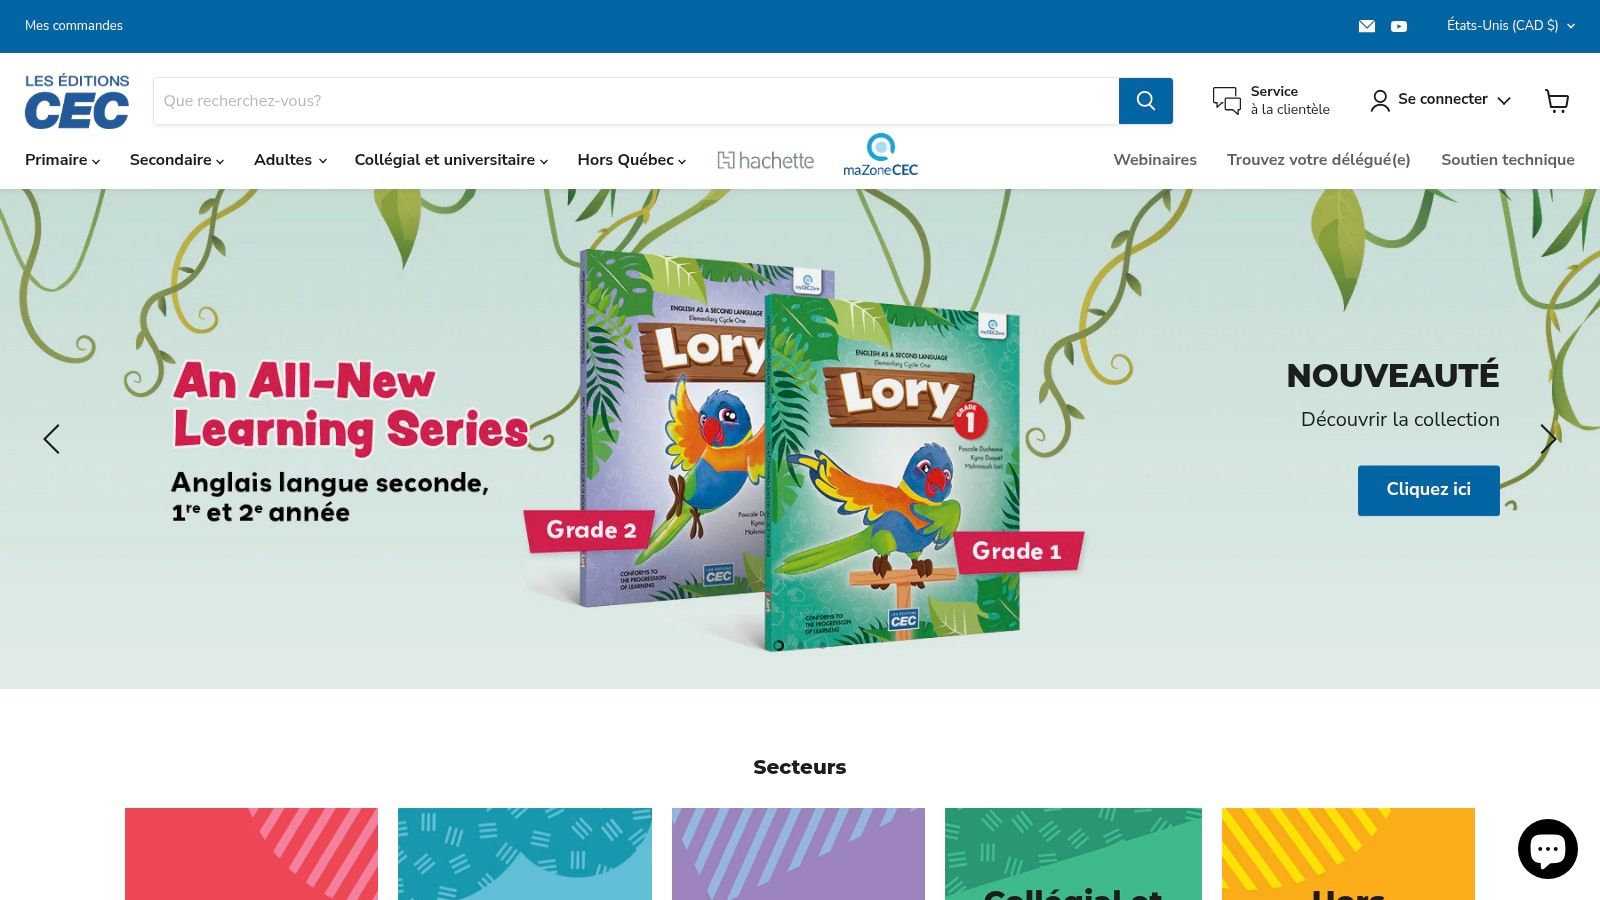The height and width of the screenshot is (900, 1600).
Task: Click the magnifying glass search button
Action: pyautogui.click(x=1146, y=101)
